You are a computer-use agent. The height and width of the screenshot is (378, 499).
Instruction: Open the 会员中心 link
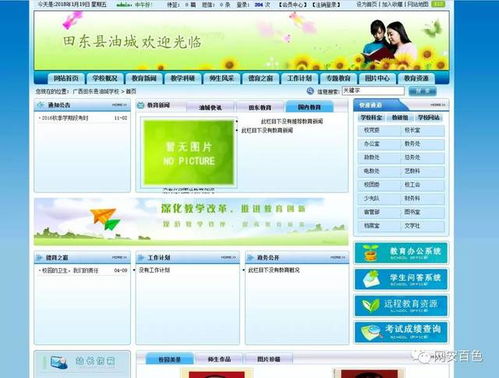(x=293, y=5)
